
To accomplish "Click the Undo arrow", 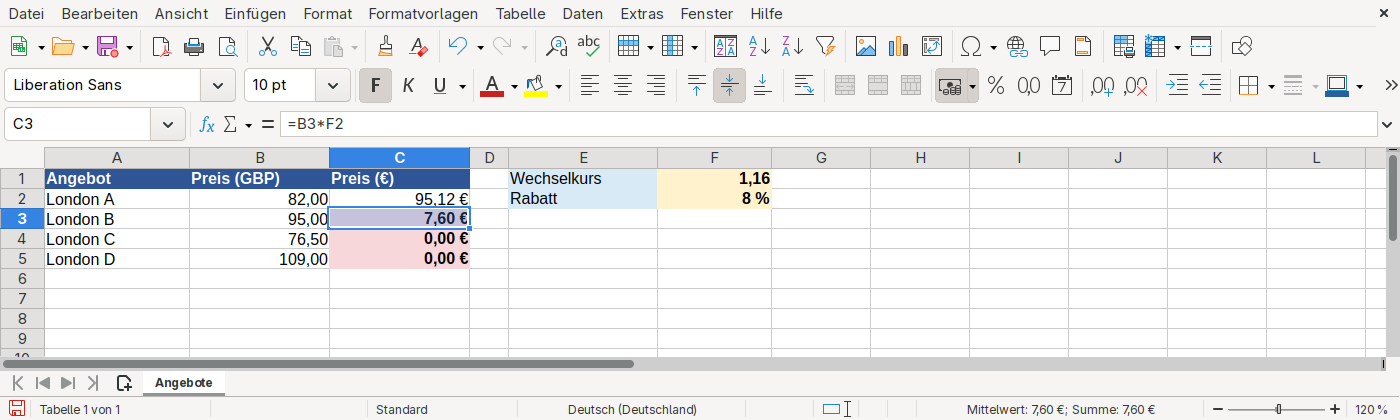I will click(458, 46).
